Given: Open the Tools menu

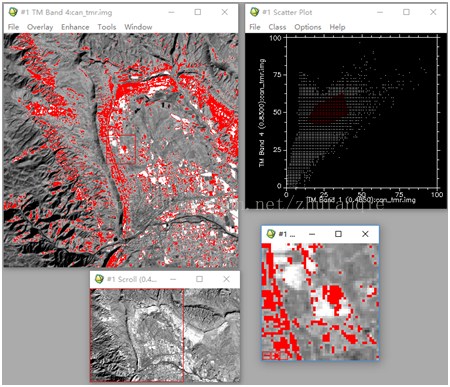Looking at the screenshot, I should [x=107, y=27].
